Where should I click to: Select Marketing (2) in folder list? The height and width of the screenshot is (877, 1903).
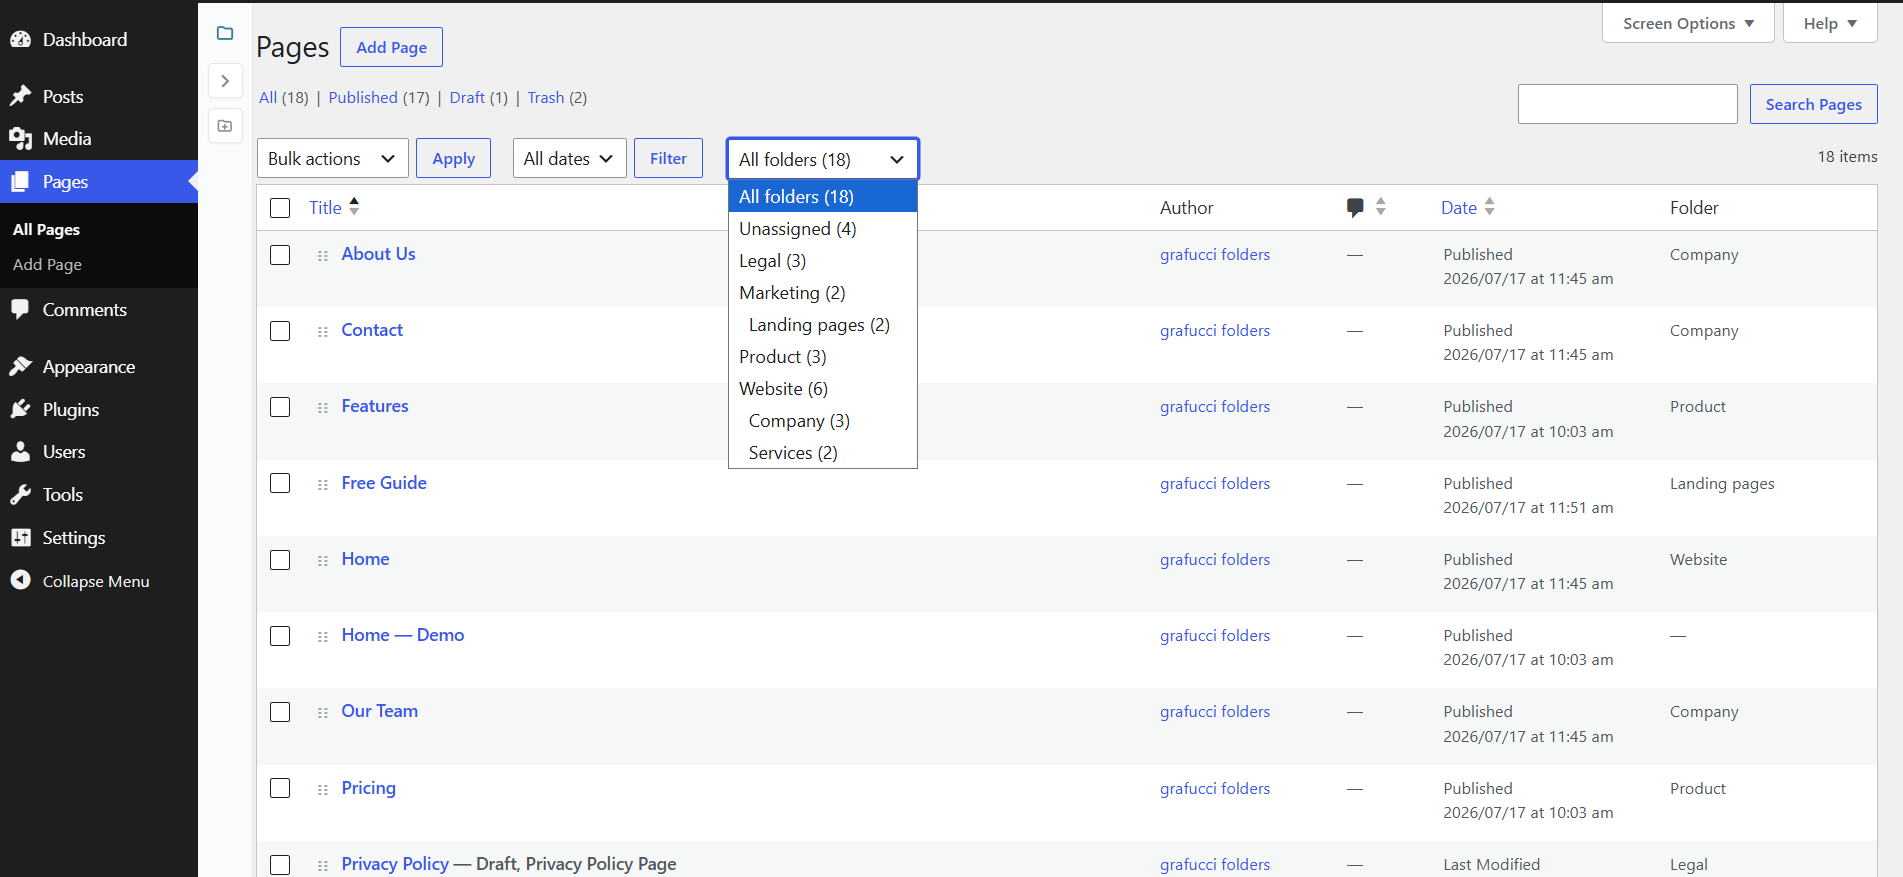point(822,293)
